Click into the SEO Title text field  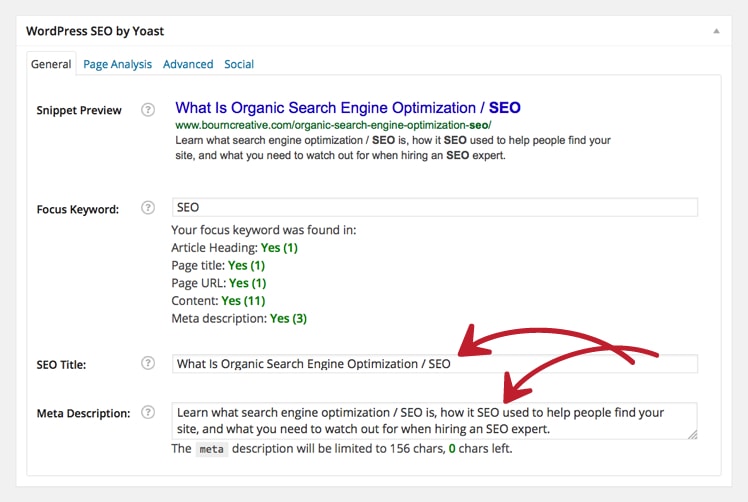point(435,364)
